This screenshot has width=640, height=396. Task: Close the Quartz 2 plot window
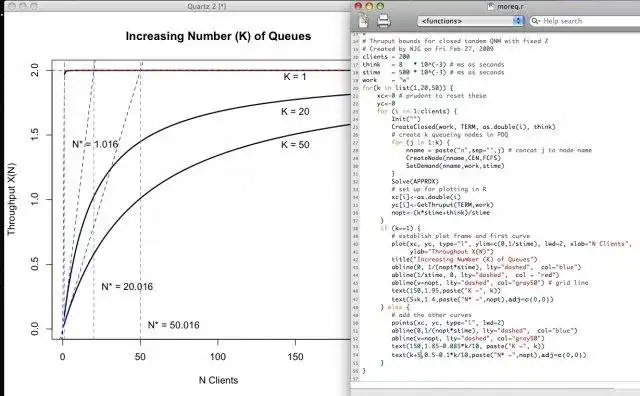(12, 6)
